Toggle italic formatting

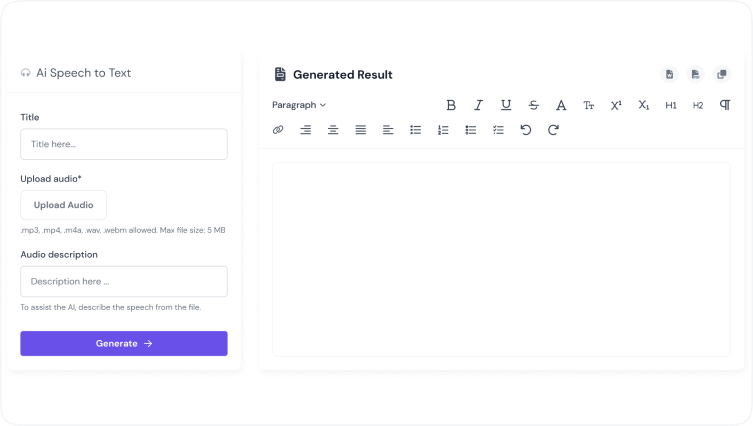pos(478,105)
